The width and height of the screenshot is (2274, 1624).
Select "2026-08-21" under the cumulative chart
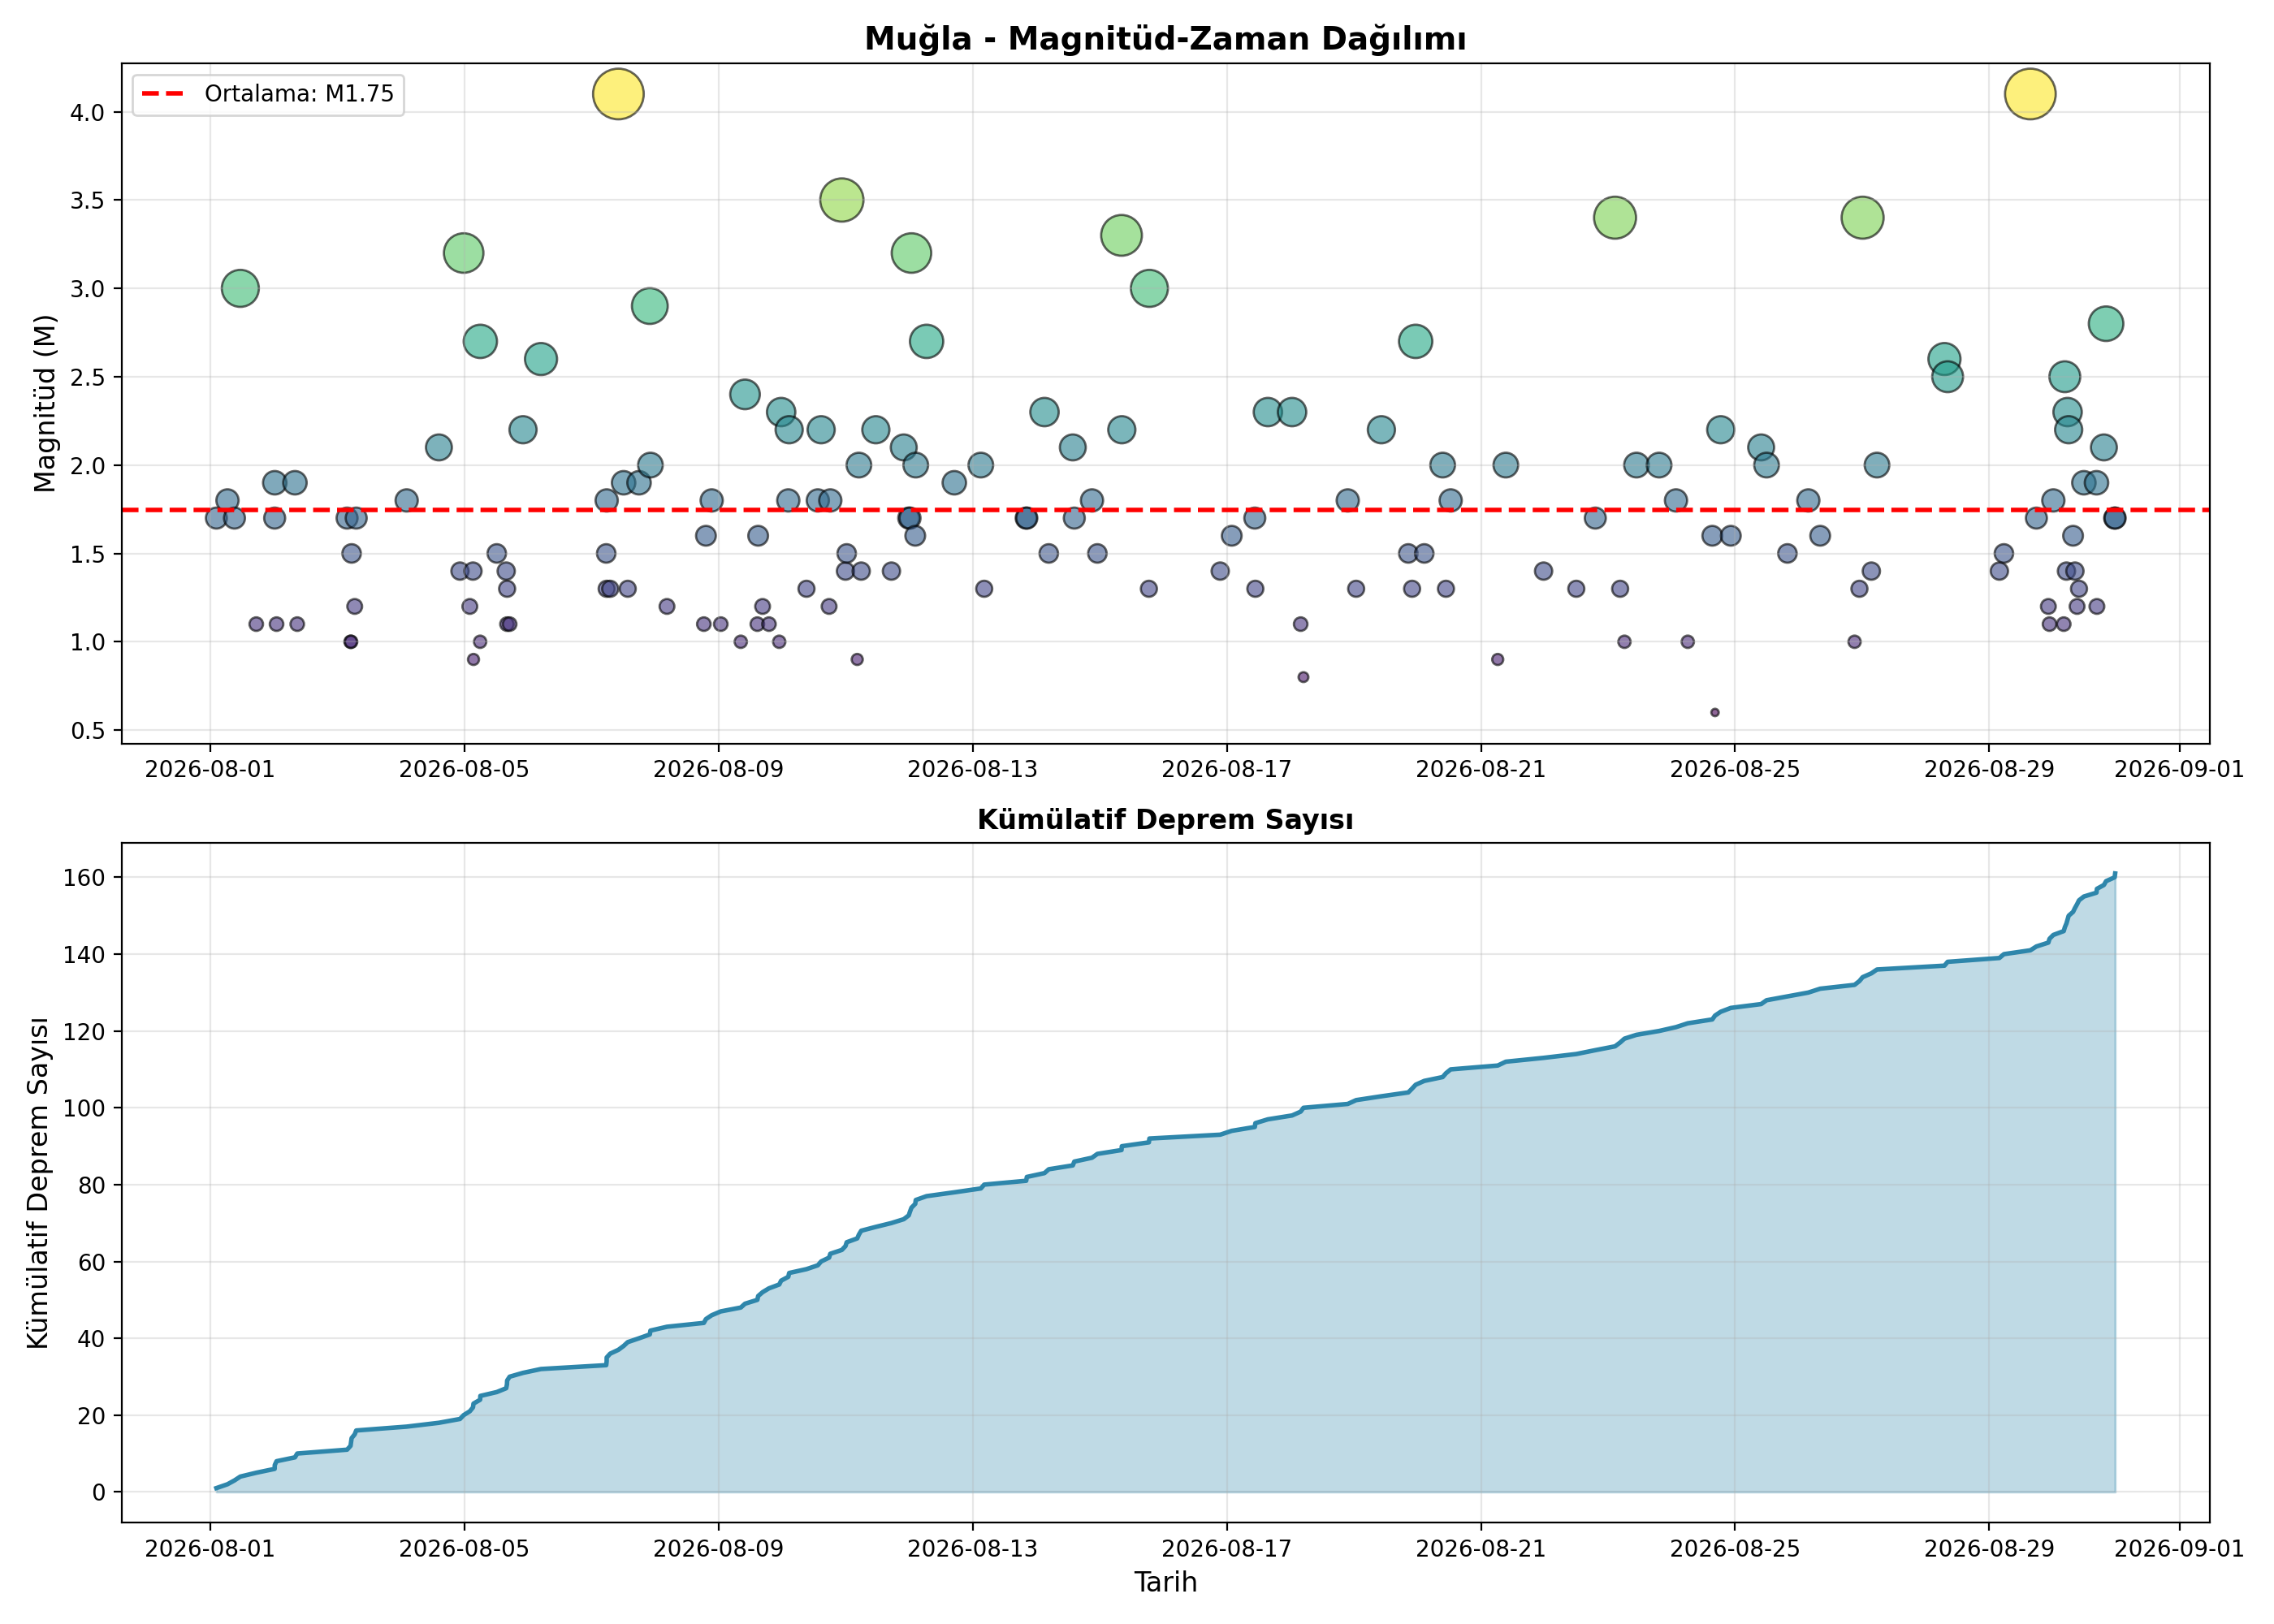(x=1481, y=1549)
